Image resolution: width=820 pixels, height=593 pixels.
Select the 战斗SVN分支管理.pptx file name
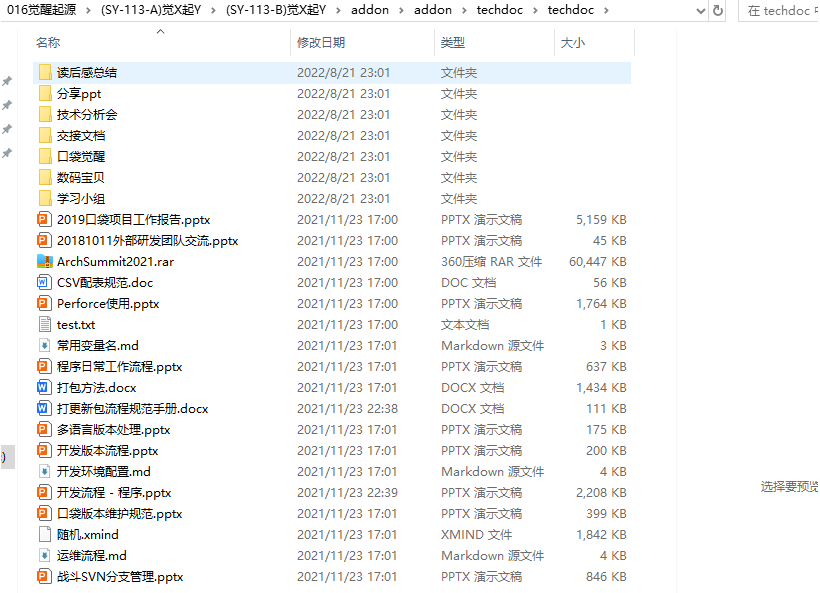[120, 576]
